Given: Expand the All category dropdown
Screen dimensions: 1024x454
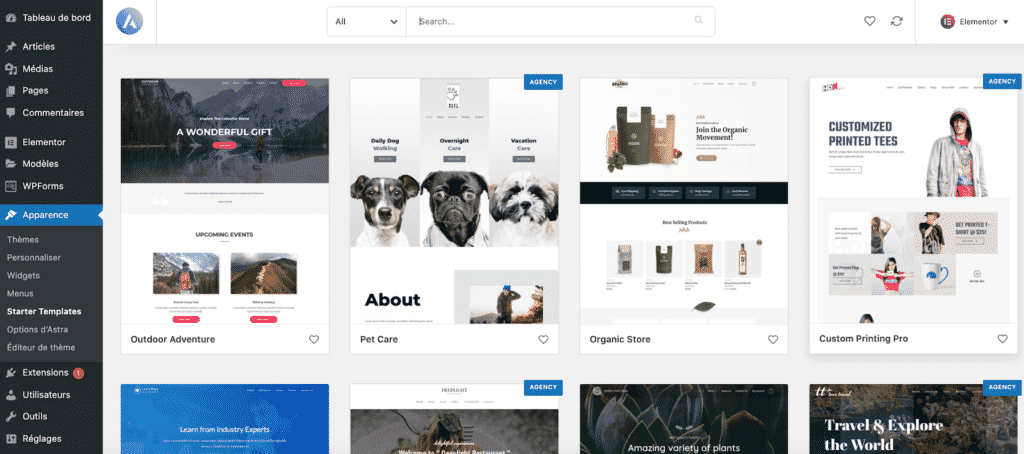Looking at the screenshot, I should (366, 21).
